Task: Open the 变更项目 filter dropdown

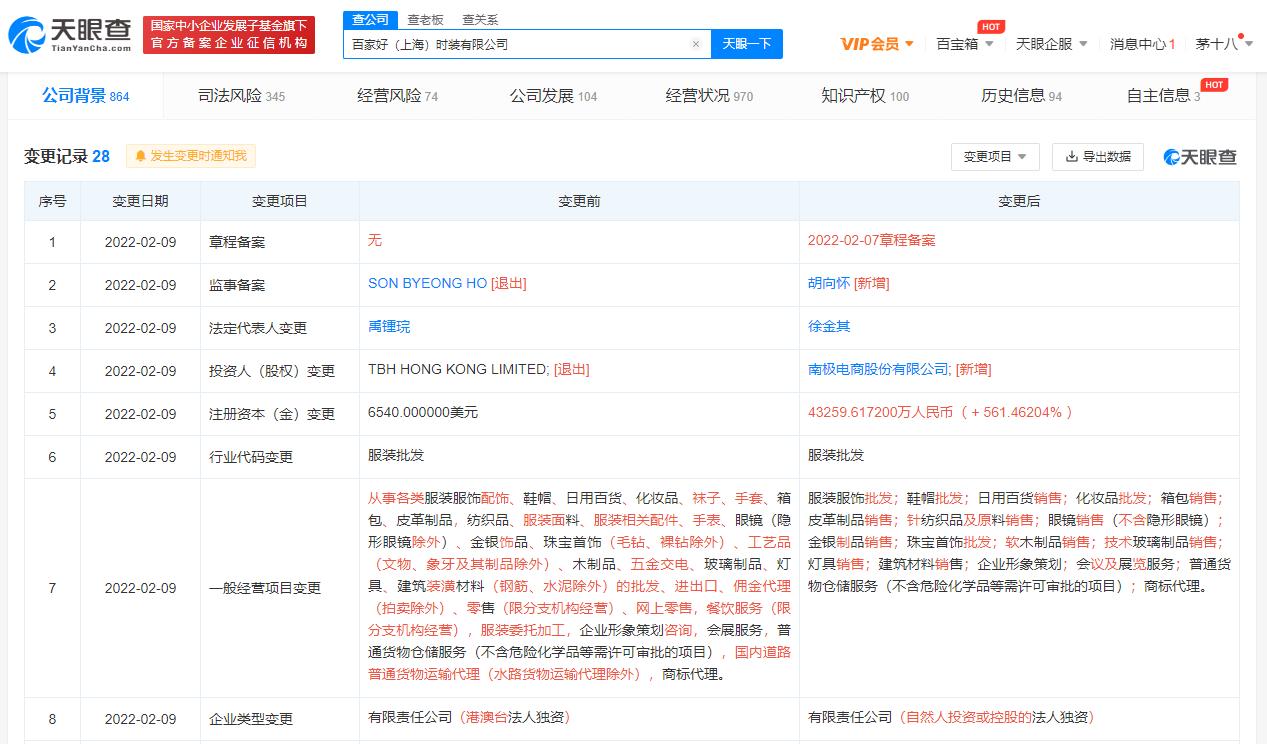Action: tap(995, 157)
